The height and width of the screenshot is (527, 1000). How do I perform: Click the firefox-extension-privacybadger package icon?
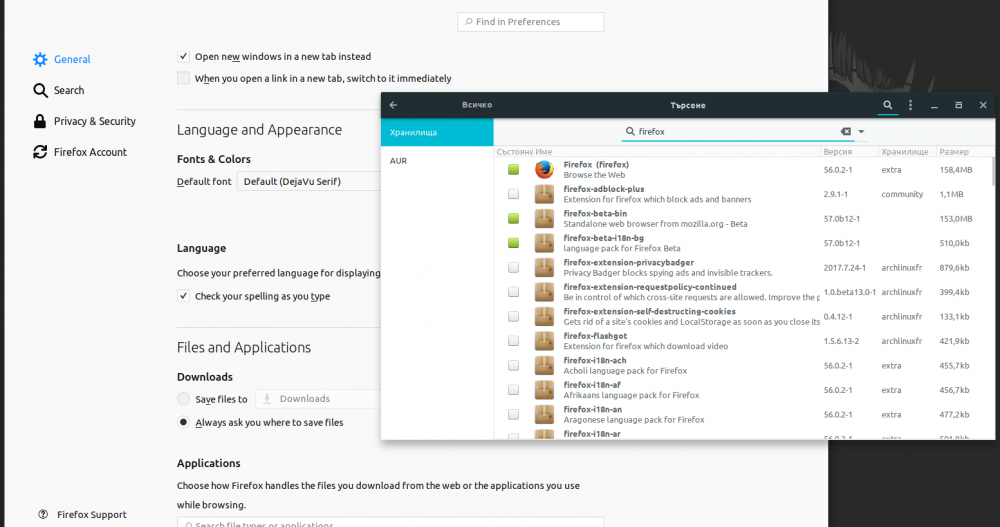tap(544, 267)
